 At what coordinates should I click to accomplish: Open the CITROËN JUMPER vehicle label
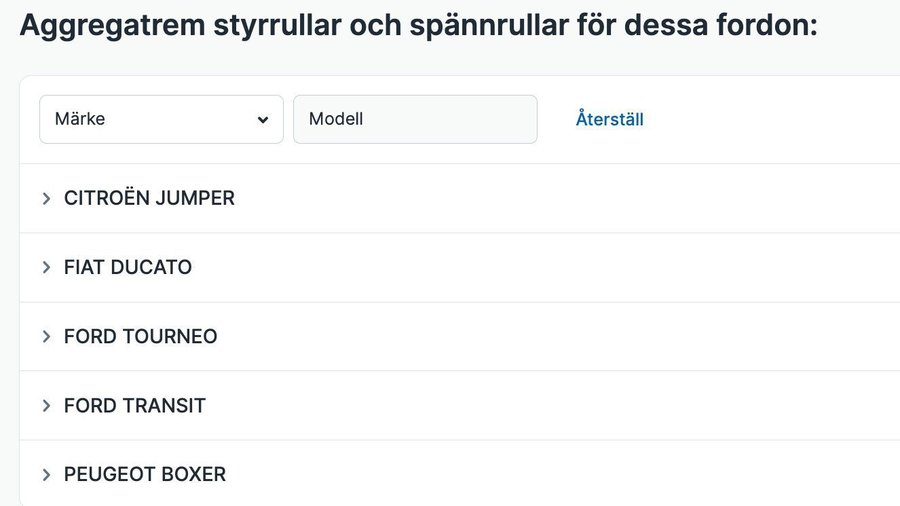[149, 199]
